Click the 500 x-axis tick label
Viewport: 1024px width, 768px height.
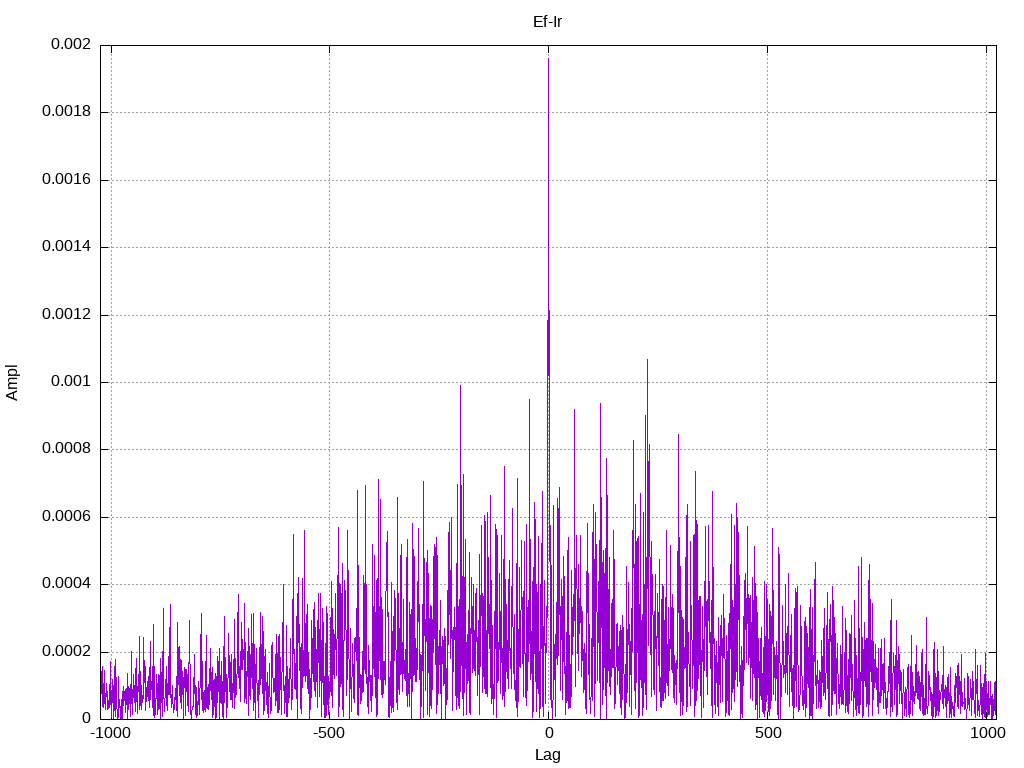click(768, 733)
